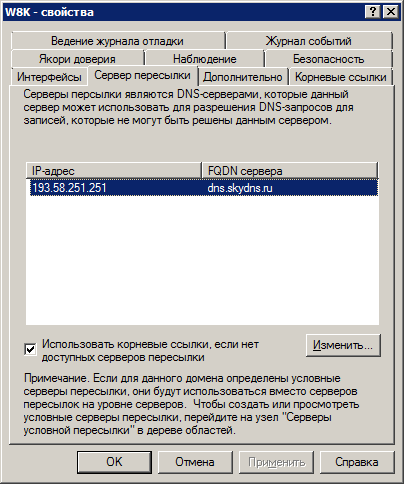This screenshot has width=404, height=484.
Task: Open the Якори доверия tab
Action: point(77,59)
